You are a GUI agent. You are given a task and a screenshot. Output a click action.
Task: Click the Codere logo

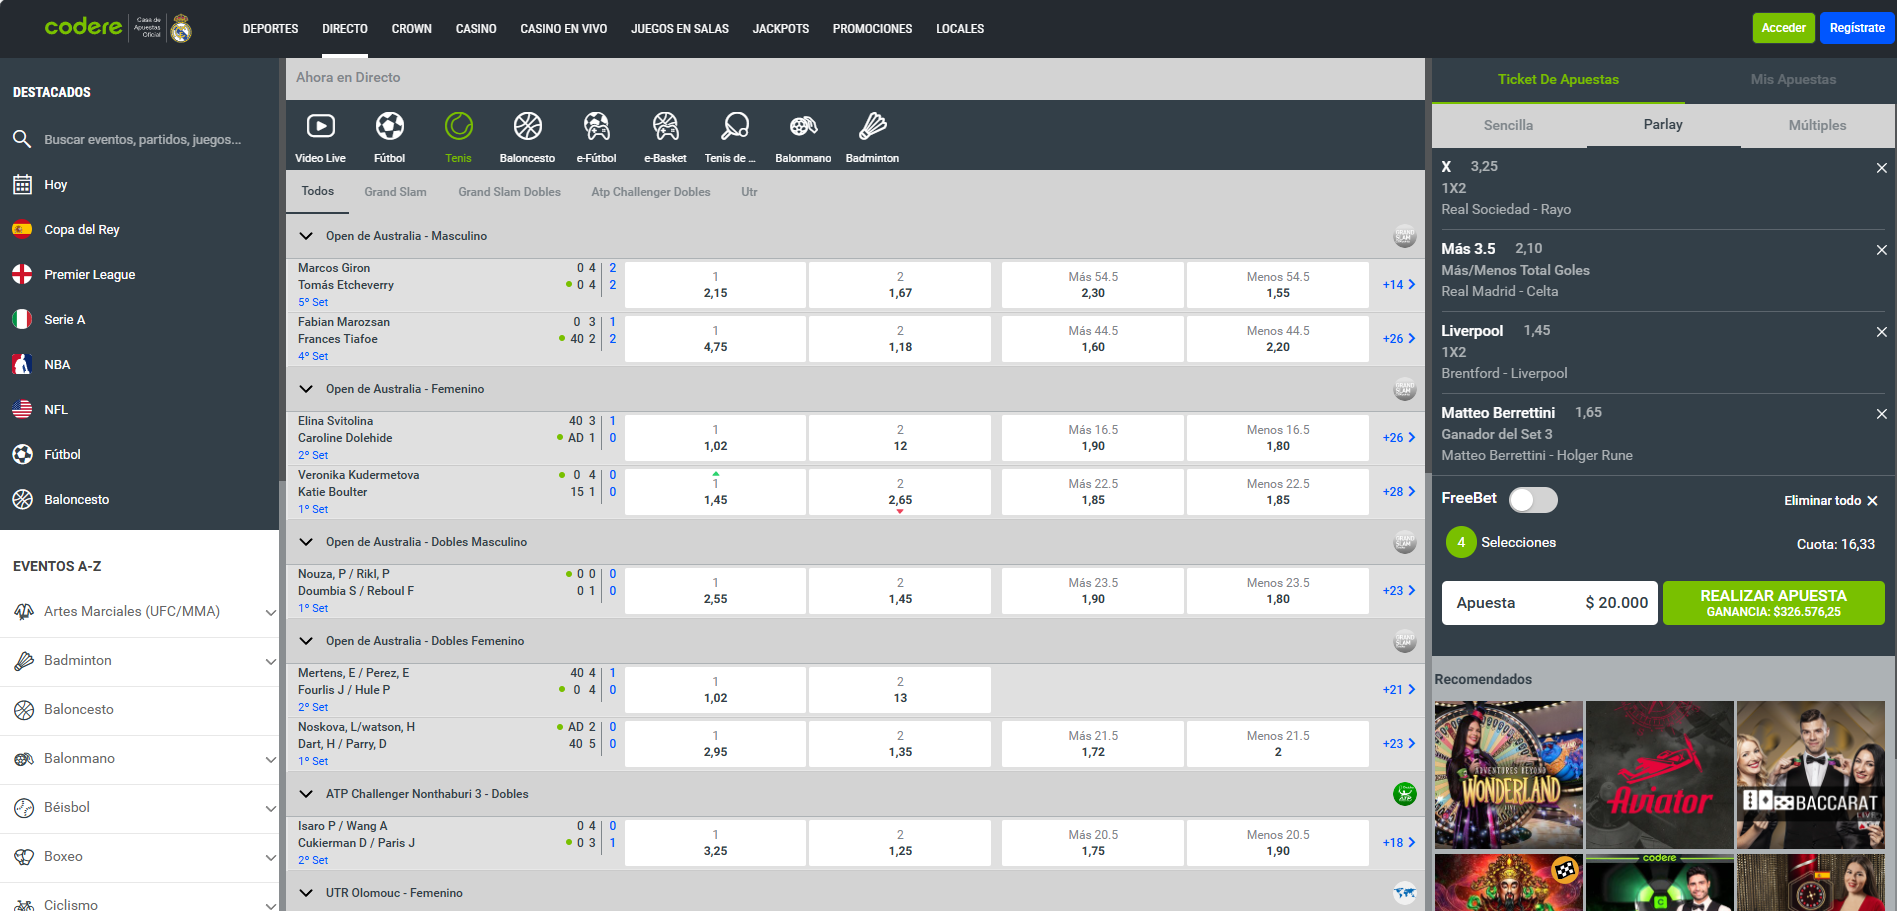click(83, 27)
